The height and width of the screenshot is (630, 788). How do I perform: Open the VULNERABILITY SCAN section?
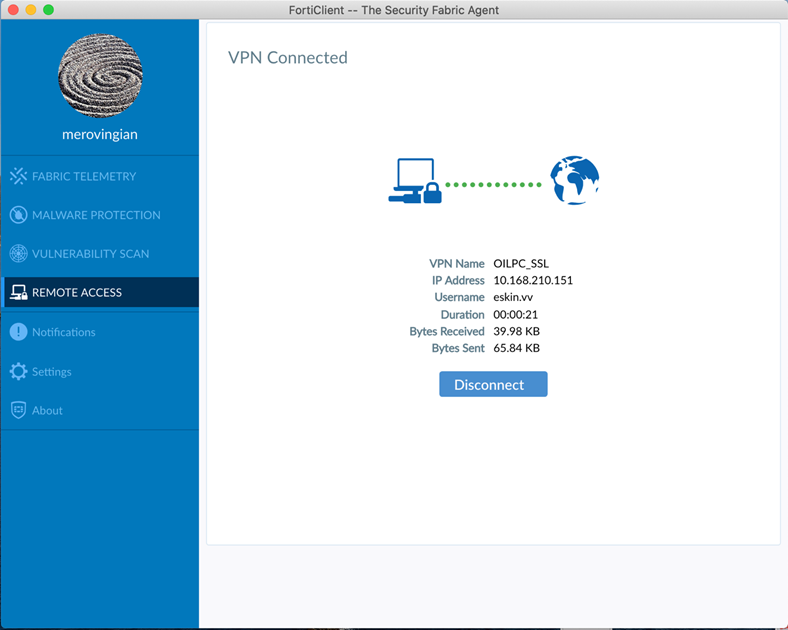coord(100,254)
